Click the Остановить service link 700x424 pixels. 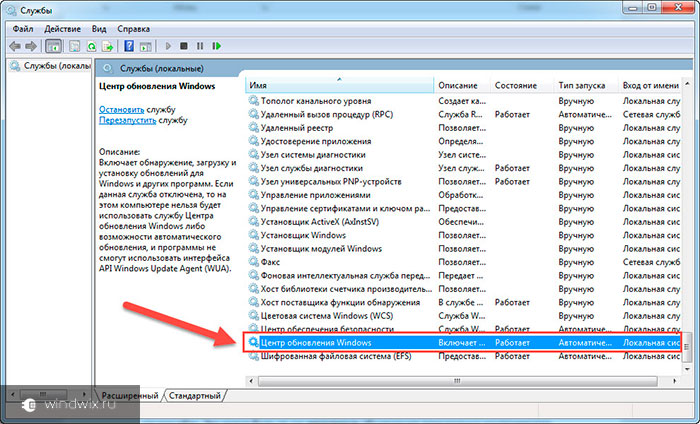coord(121,109)
